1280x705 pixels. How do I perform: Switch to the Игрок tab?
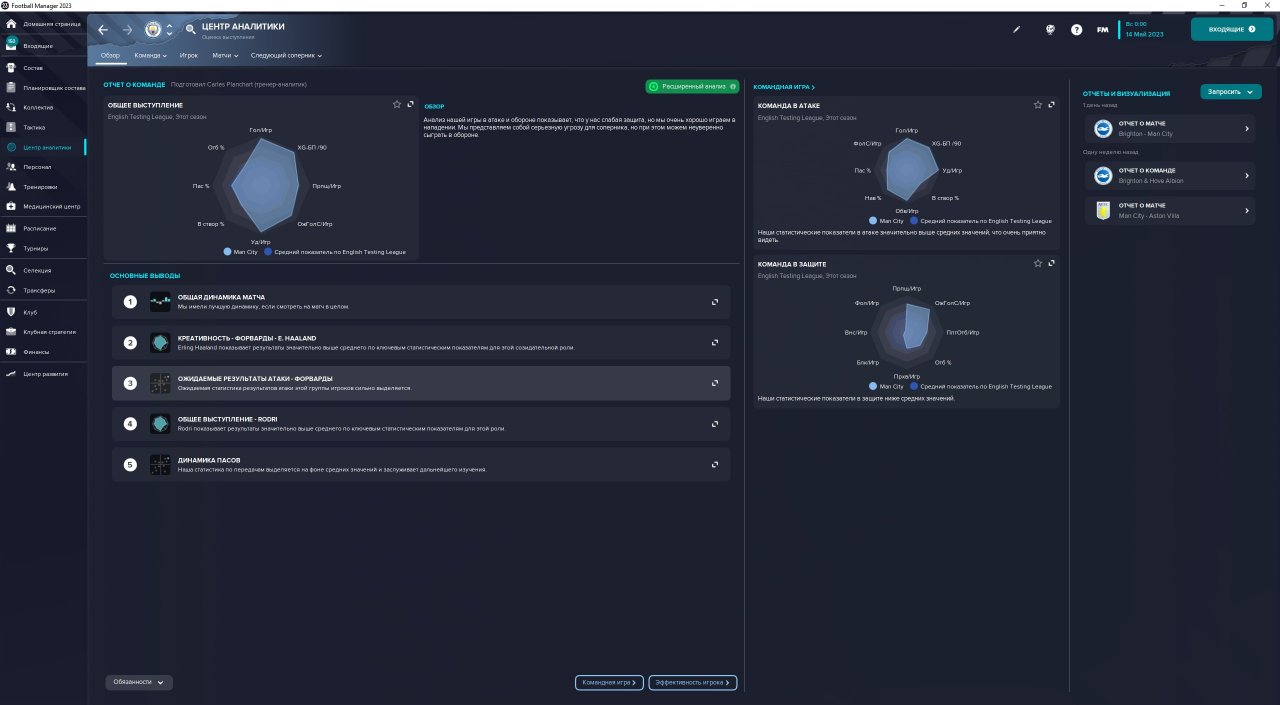[x=189, y=56]
